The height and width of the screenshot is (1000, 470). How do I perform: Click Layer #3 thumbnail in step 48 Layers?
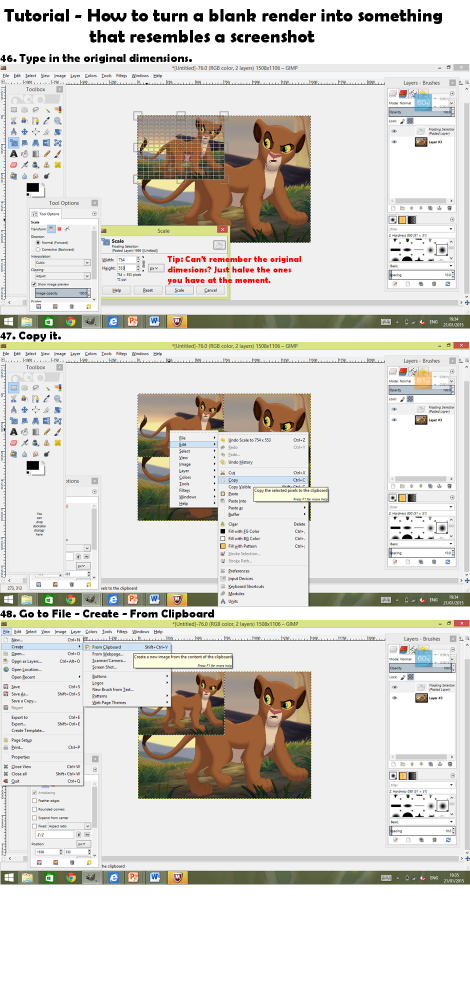point(421,697)
